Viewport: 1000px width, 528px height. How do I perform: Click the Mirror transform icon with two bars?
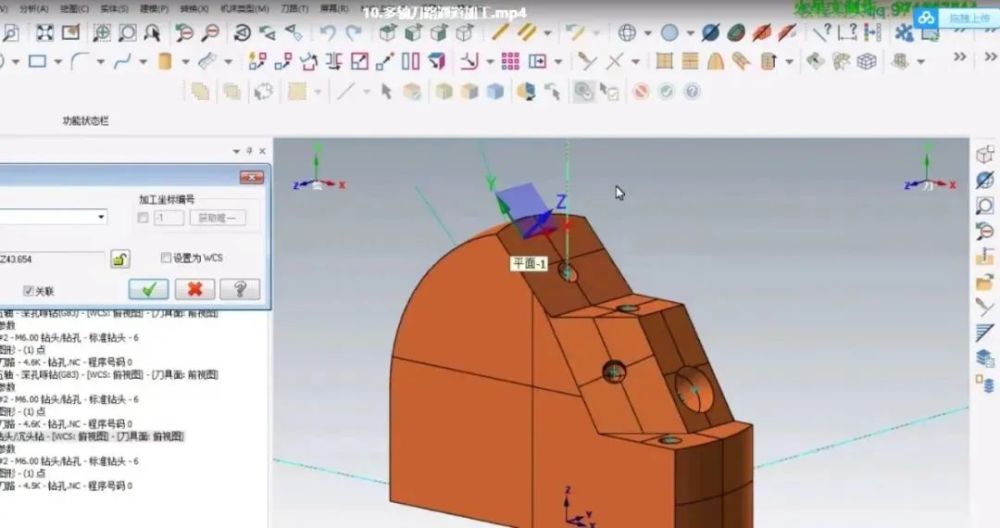411,61
